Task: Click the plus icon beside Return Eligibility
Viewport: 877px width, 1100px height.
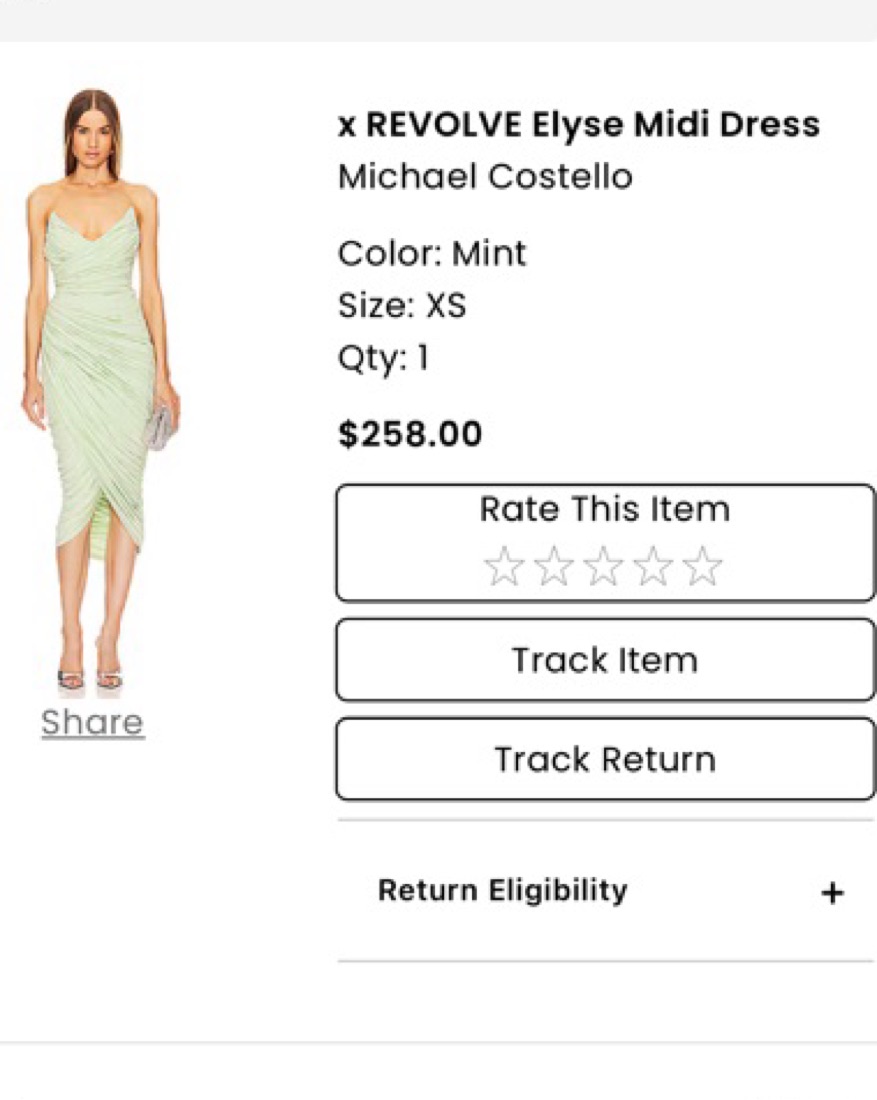Action: 832,892
